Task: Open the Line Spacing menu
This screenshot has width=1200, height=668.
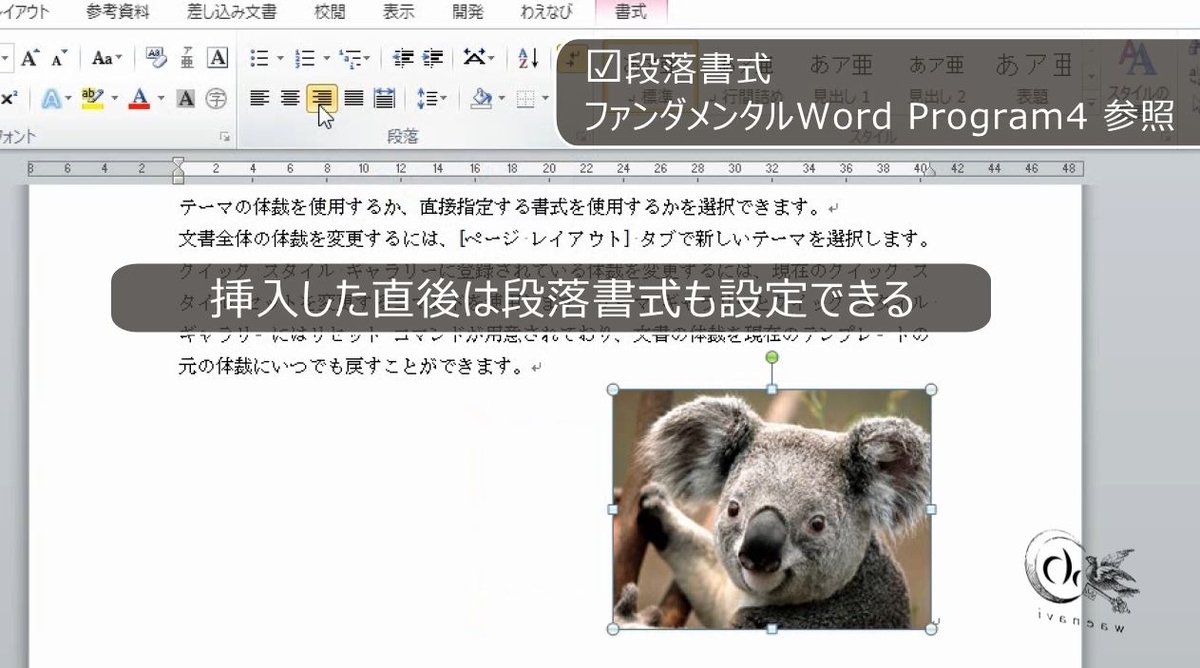Action: [x=431, y=98]
